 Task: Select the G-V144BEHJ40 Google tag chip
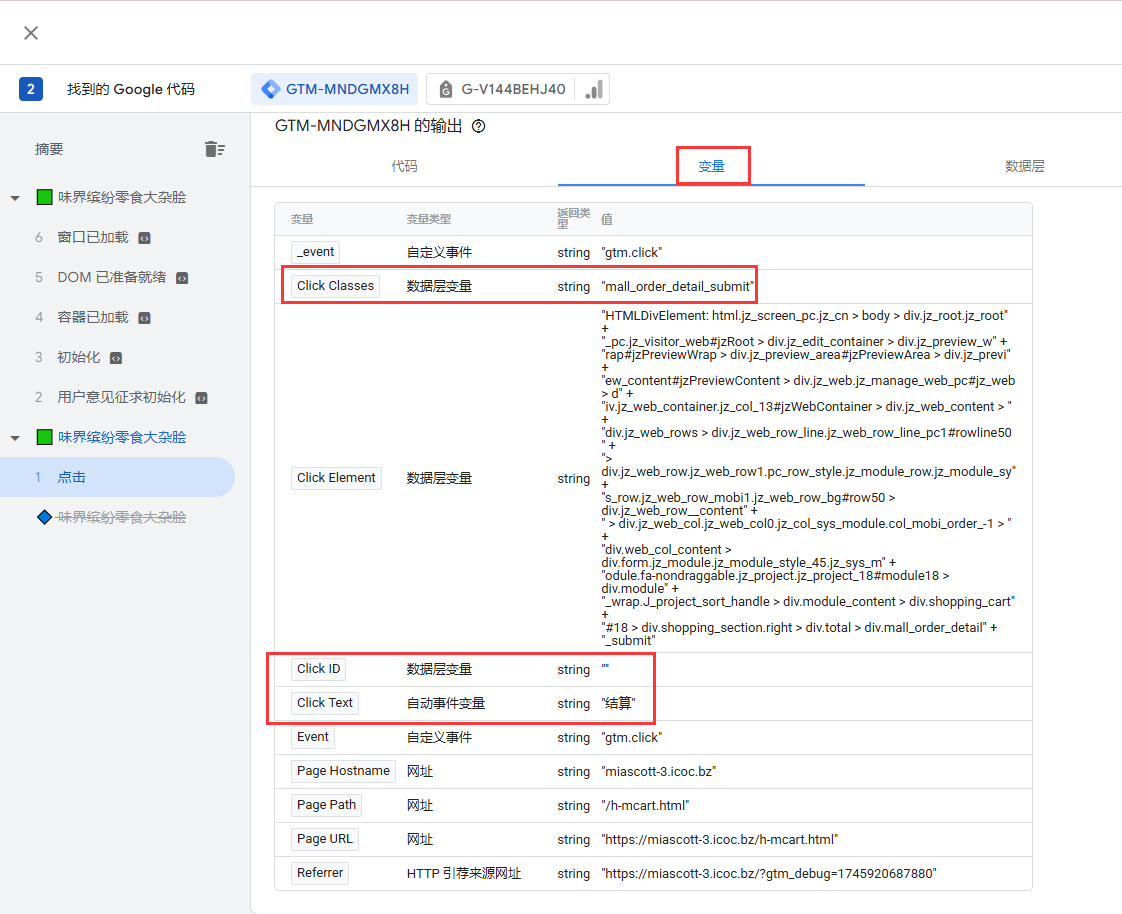click(x=502, y=89)
